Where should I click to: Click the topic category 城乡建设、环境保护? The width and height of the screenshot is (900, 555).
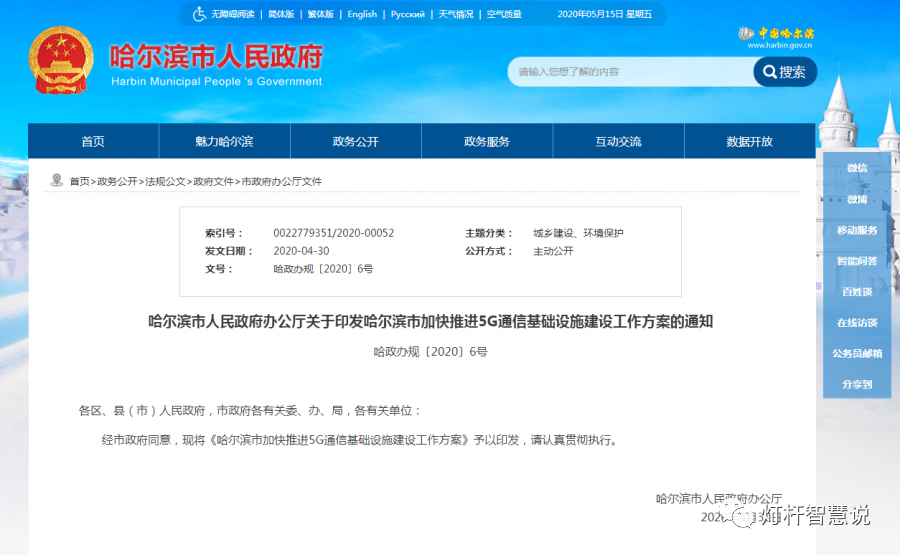pyautogui.click(x=578, y=233)
